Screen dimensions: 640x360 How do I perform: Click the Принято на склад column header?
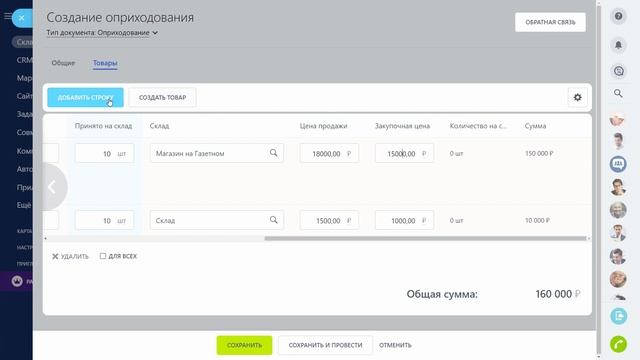coord(103,126)
